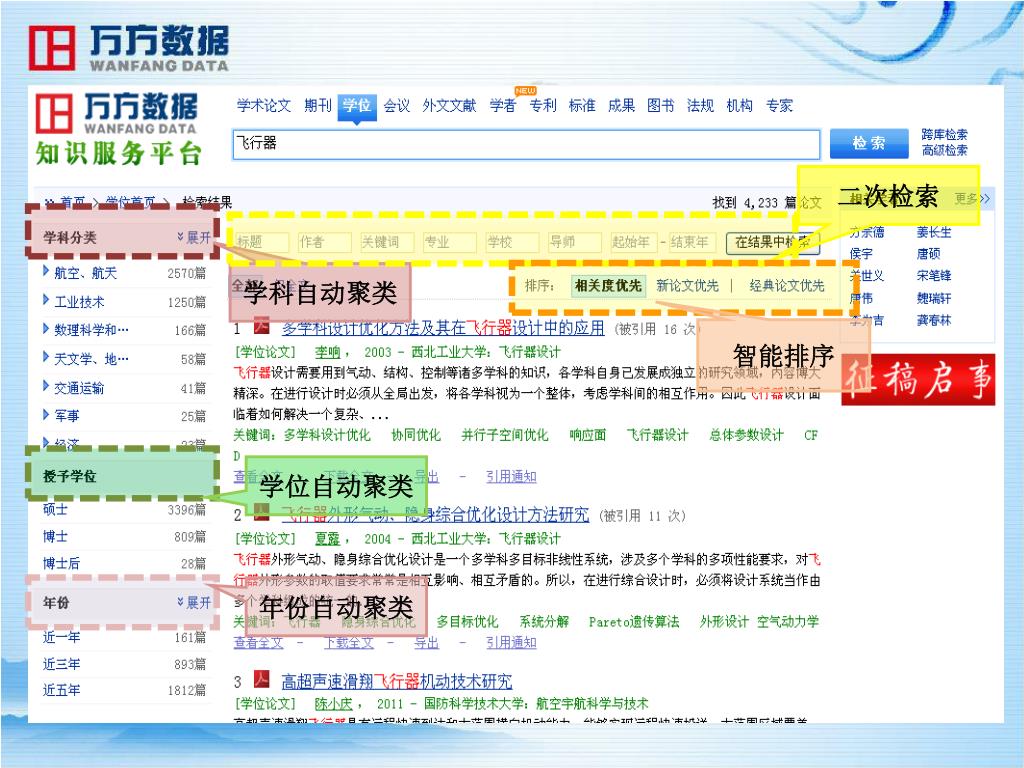This screenshot has width=1024, height=768.
Task: Open 跨库检索 link
Action: pos(944,135)
